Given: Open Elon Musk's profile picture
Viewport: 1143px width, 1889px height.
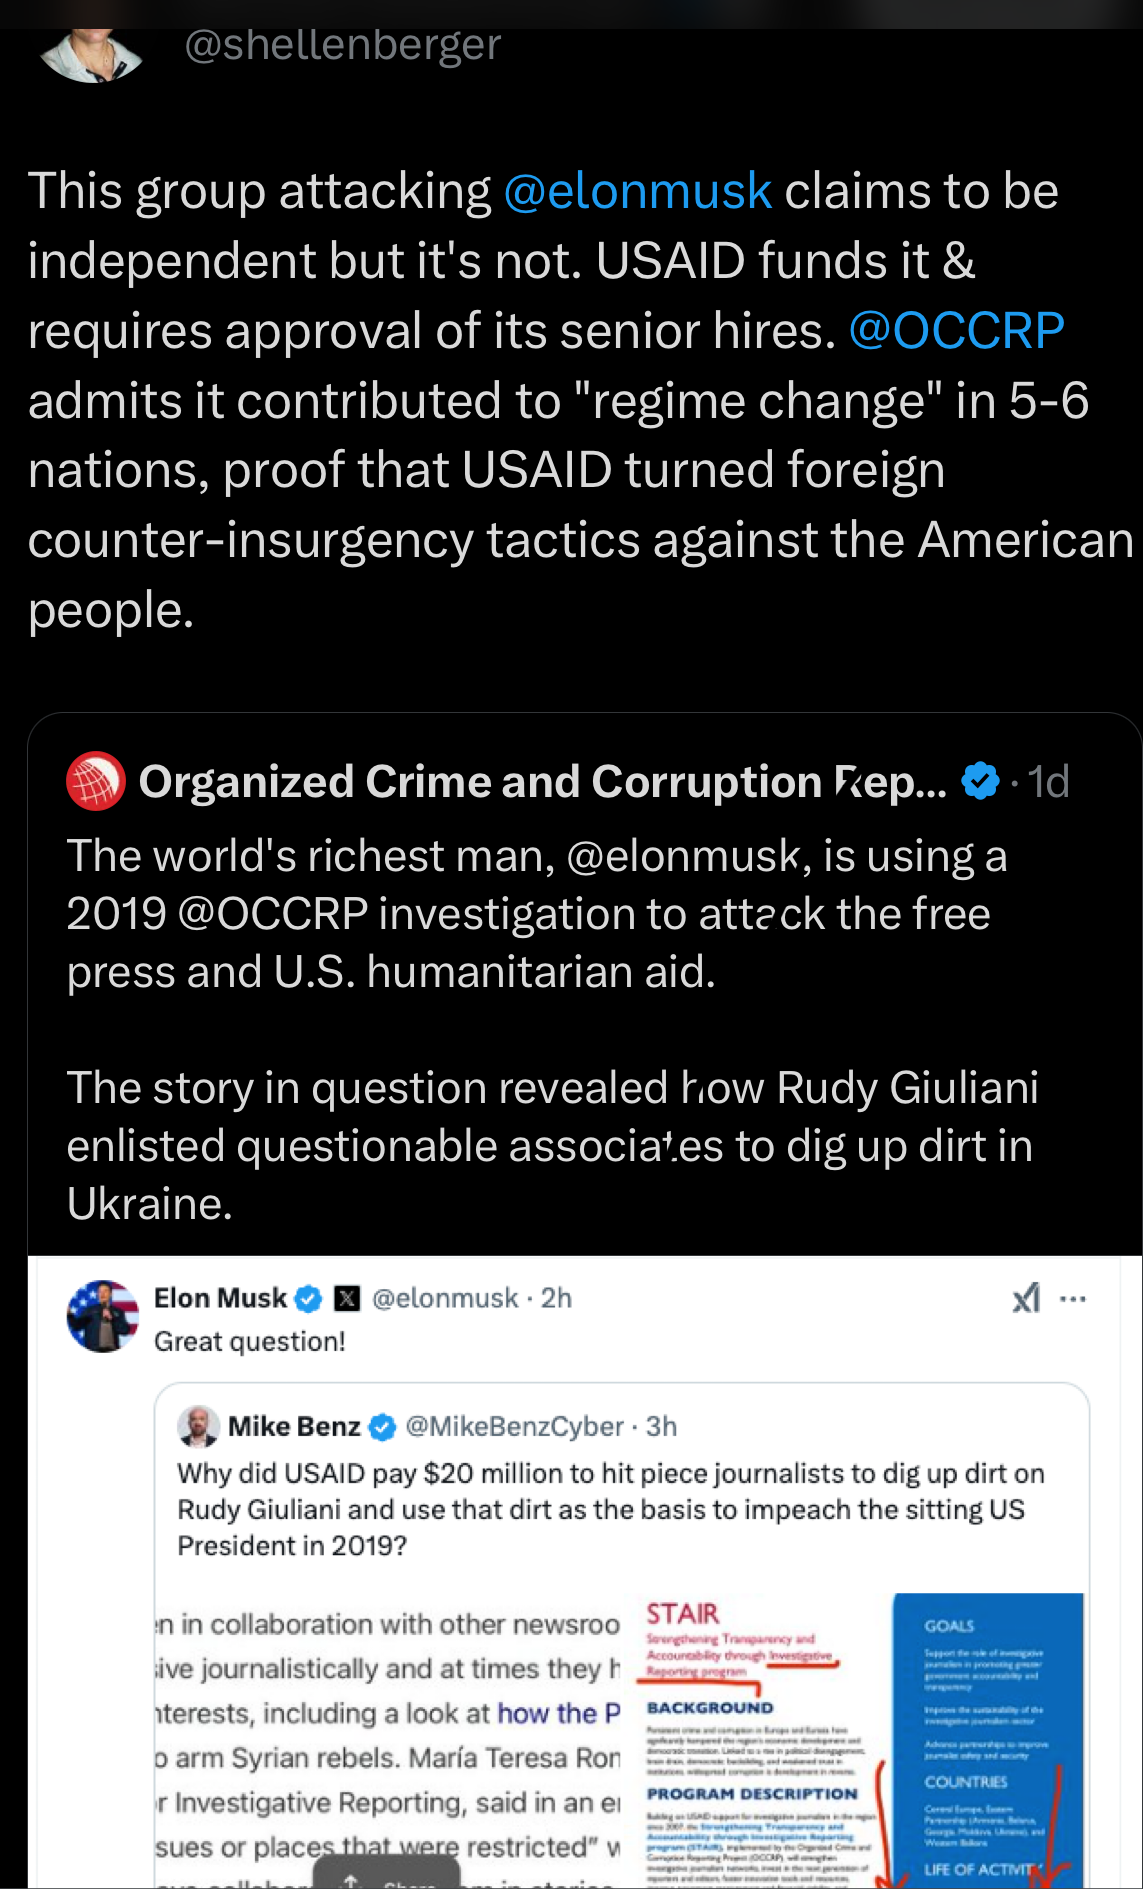Looking at the screenshot, I should tap(102, 1316).
